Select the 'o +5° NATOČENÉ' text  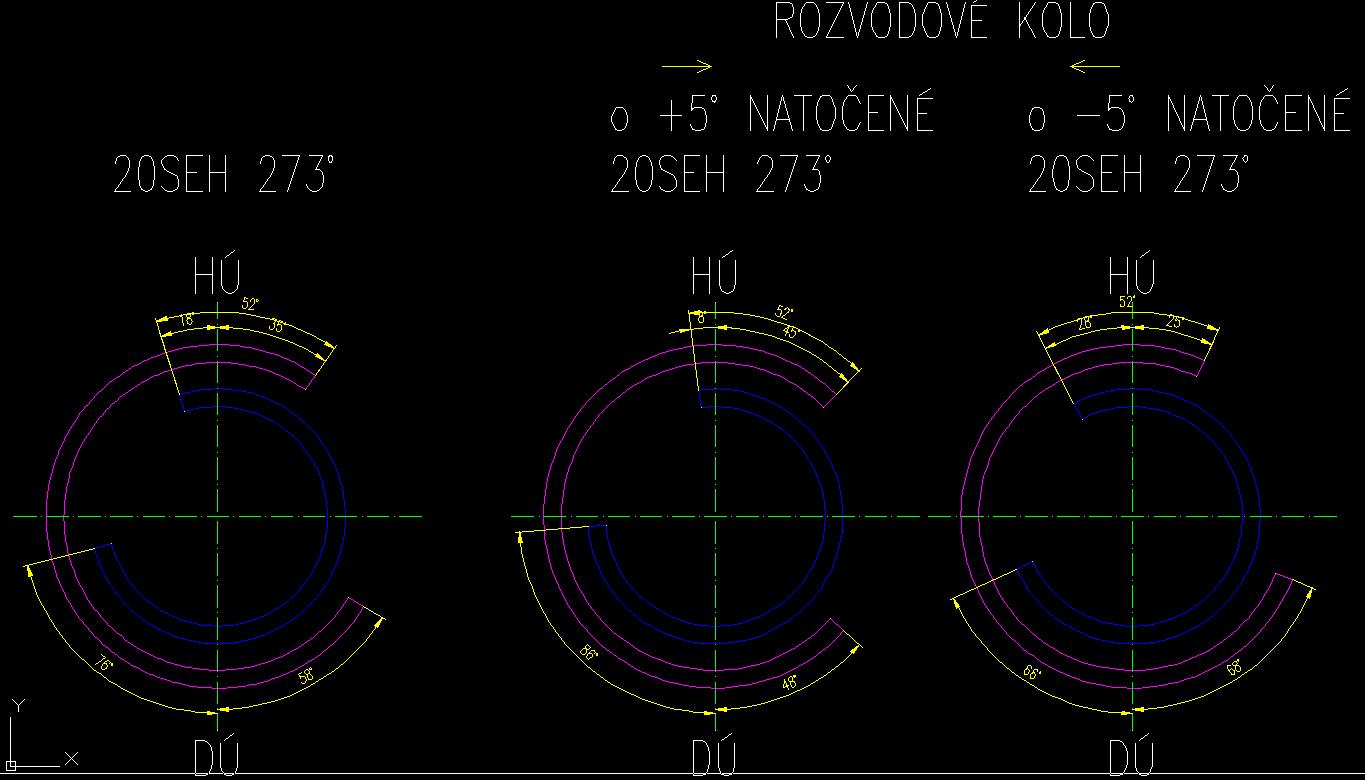[772, 116]
